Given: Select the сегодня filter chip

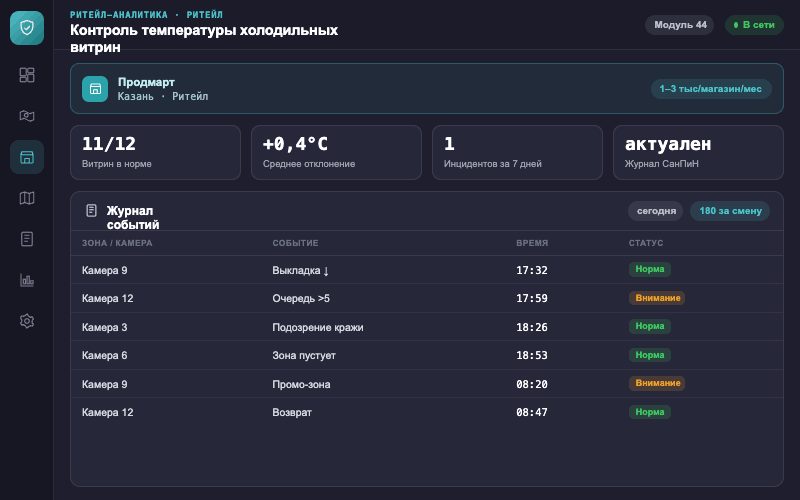Looking at the screenshot, I should point(656,211).
